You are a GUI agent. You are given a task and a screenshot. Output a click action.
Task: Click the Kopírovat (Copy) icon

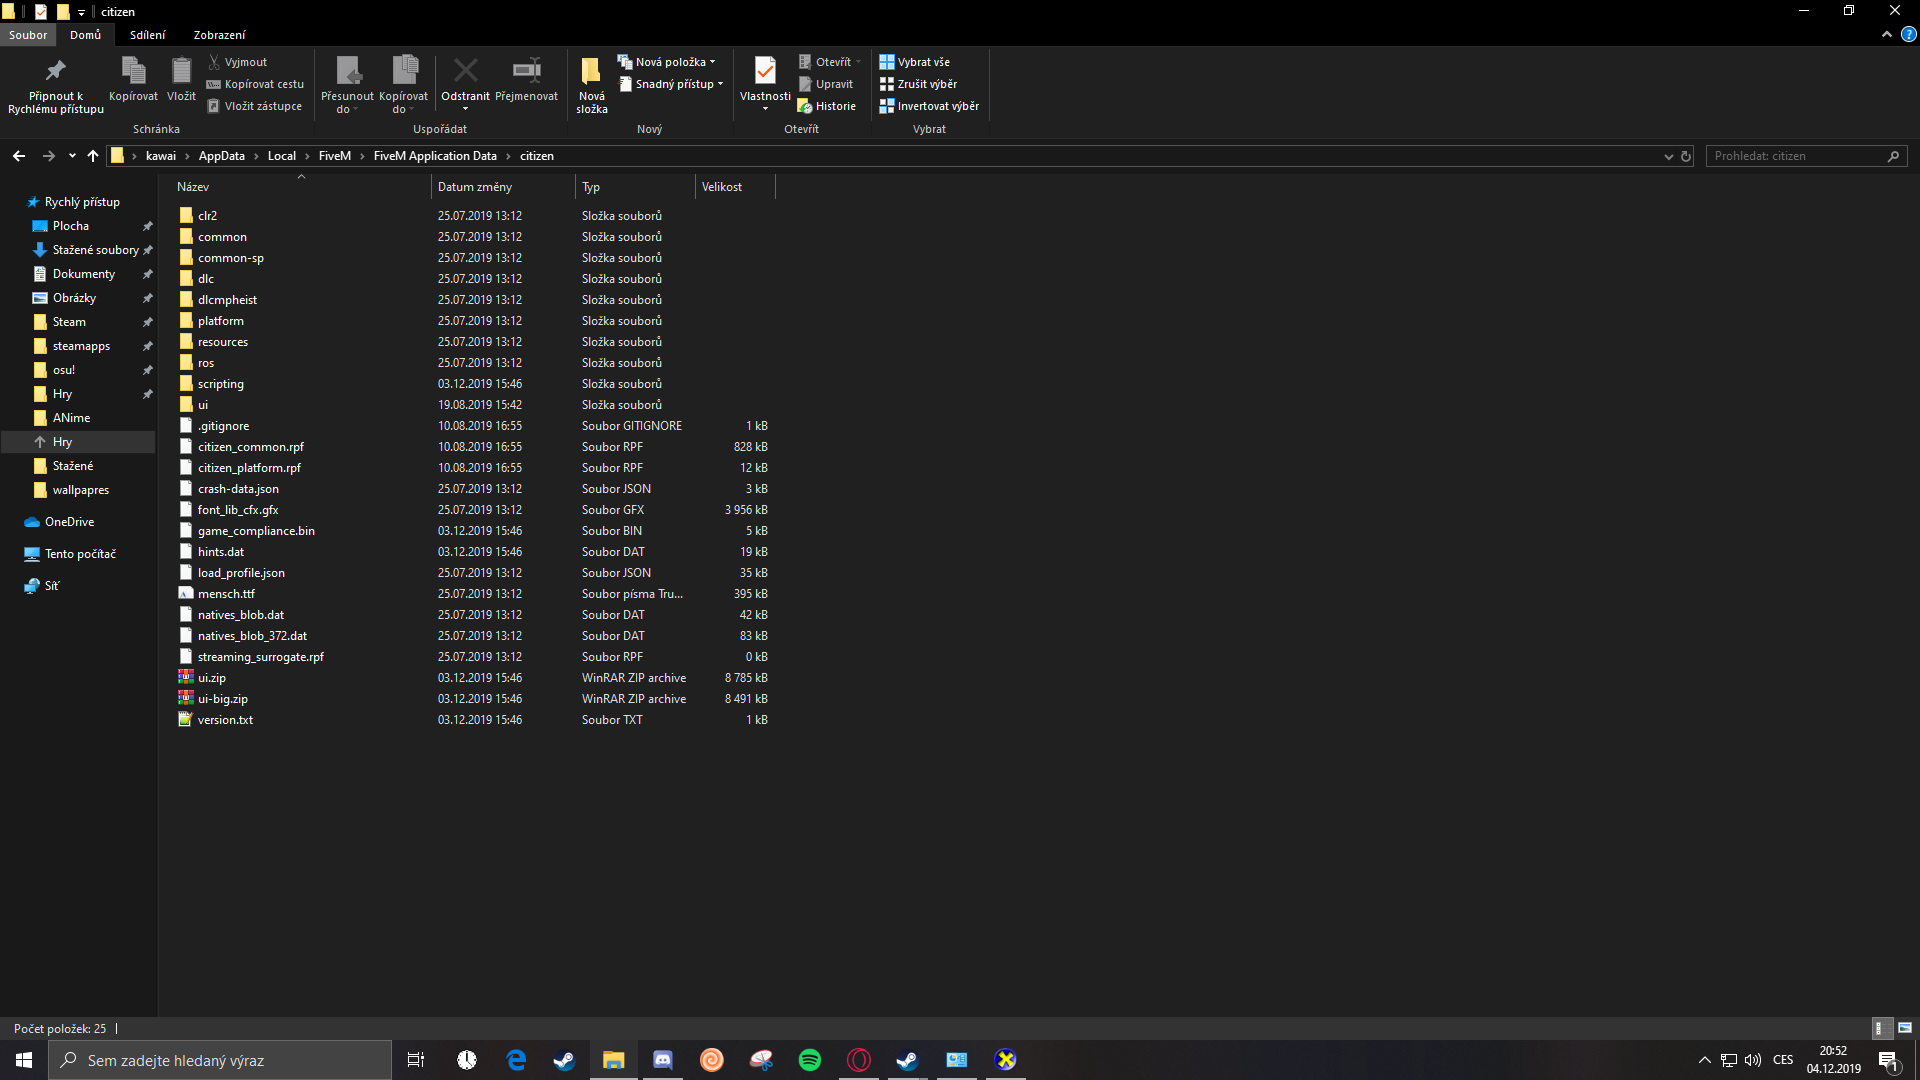(x=133, y=82)
